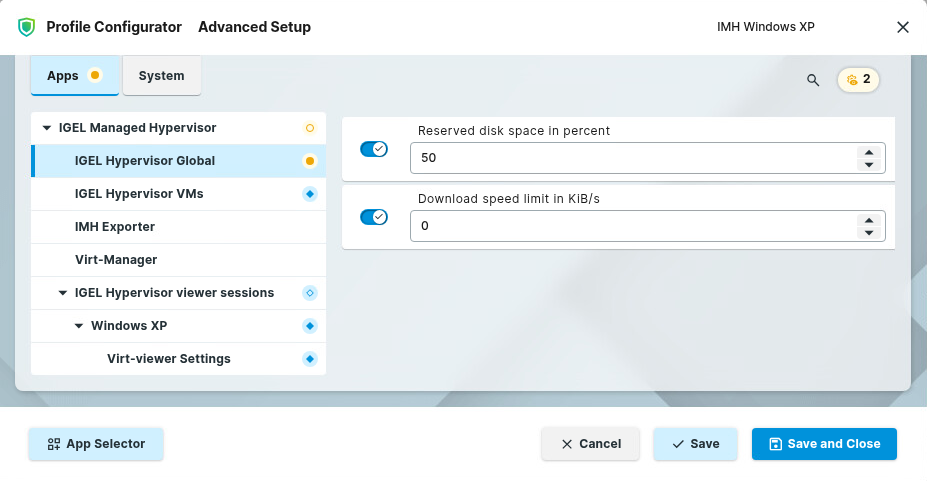Collapse the Windows XP tree node

pyautogui.click(x=79, y=326)
